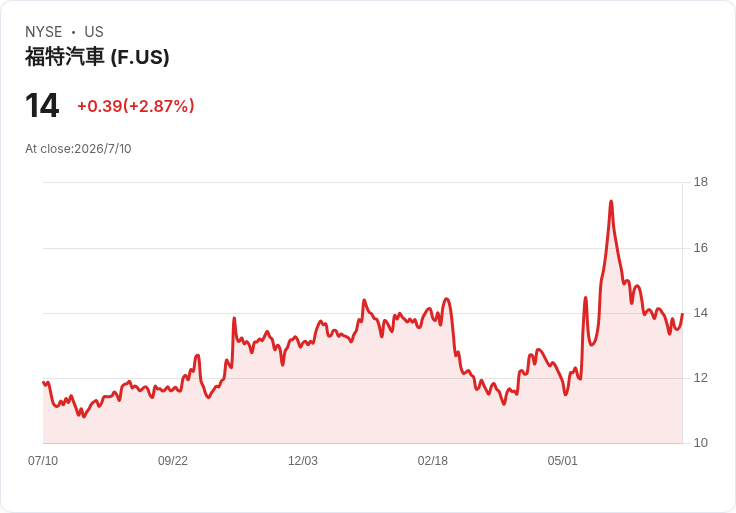
Task: Click the 福特汽車 (F.US) stock title
Action: 97,57
